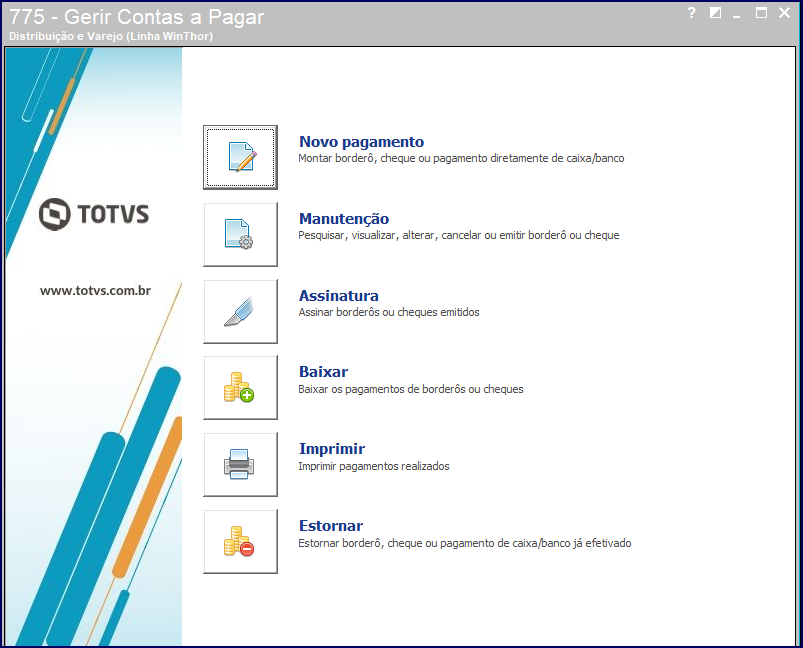The image size is (803, 648).
Task: Click the Novo pagamento heading
Action: tap(362, 142)
